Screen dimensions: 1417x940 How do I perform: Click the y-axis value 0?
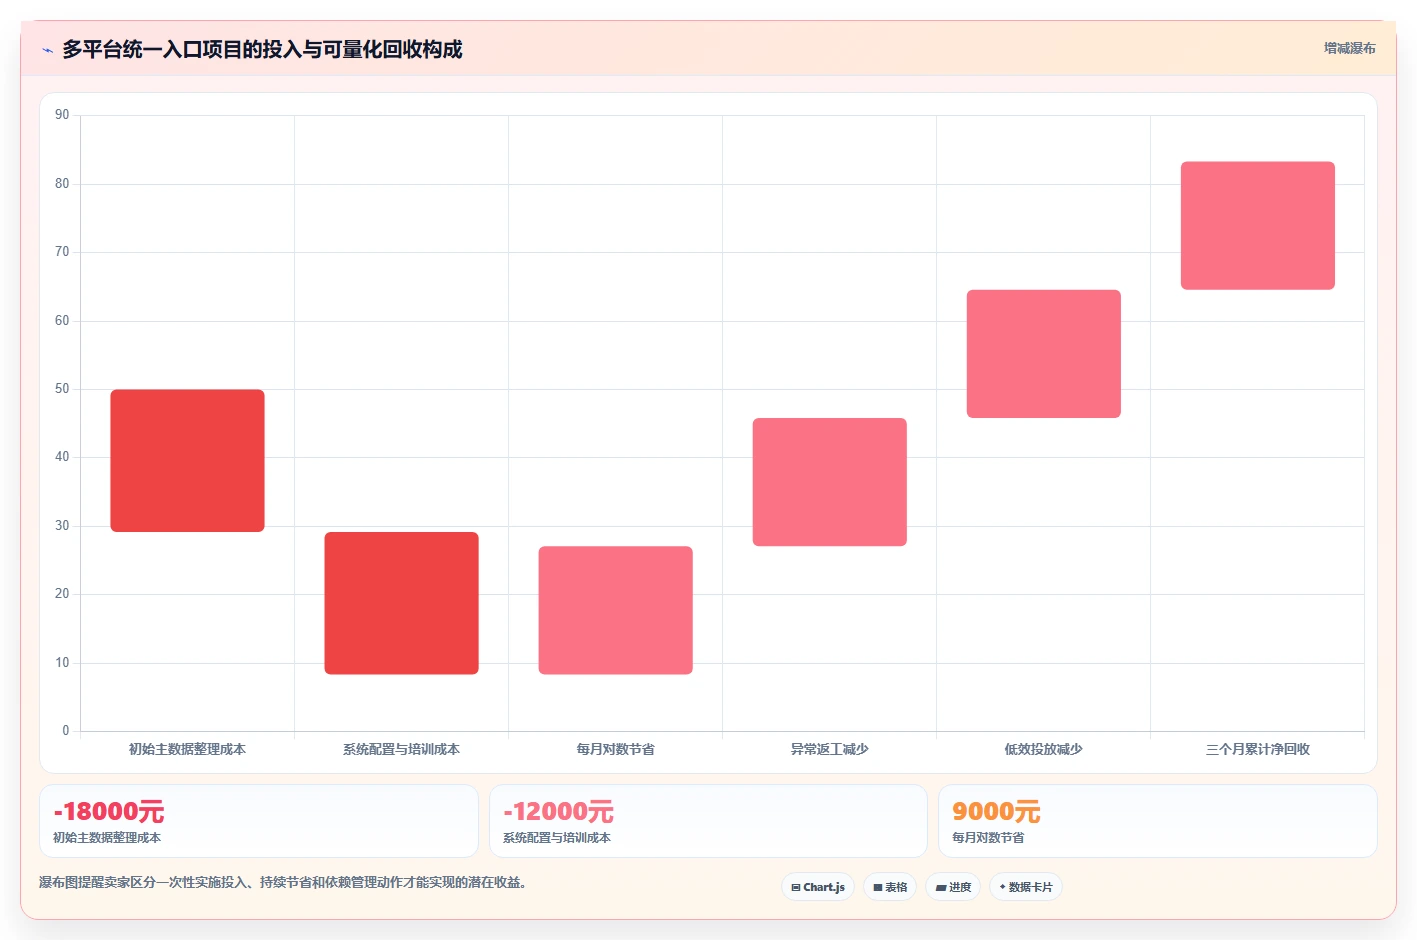click(66, 731)
